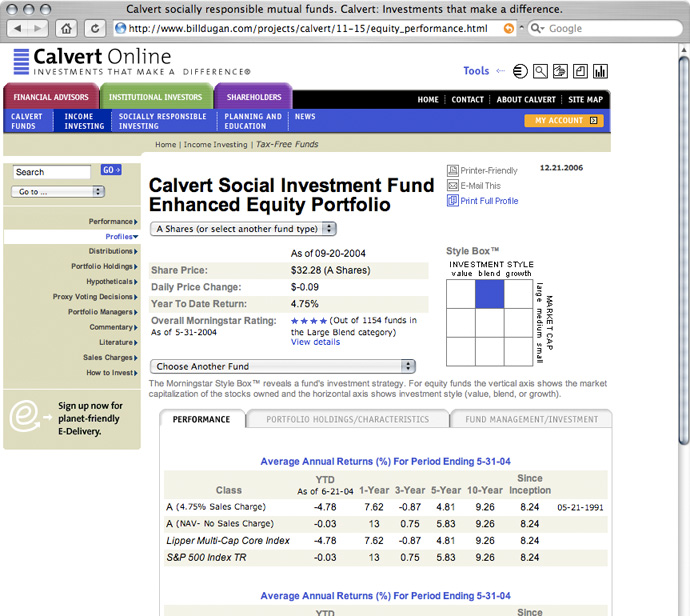Select Fund Management/Investment tab

pos(531,419)
